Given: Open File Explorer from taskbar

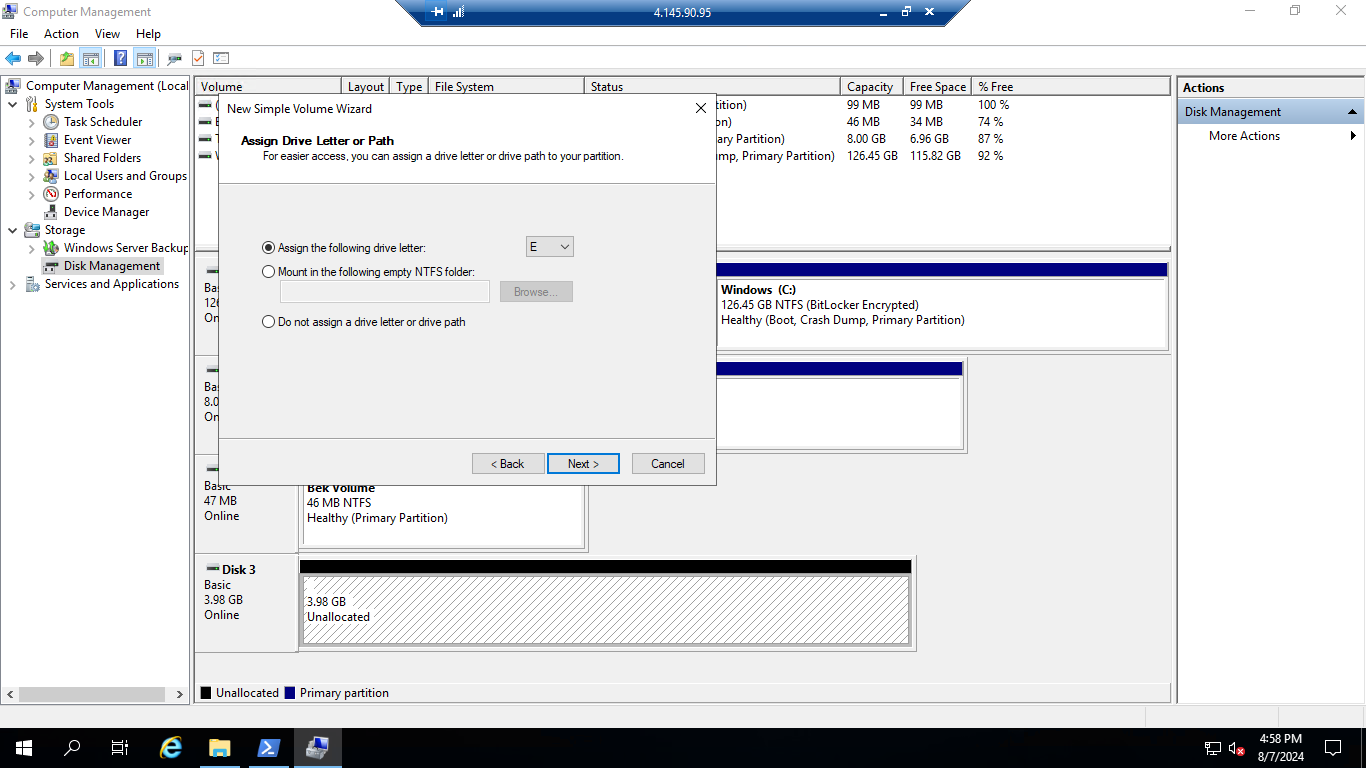Looking at the screenshot, I should click(220, 747).
